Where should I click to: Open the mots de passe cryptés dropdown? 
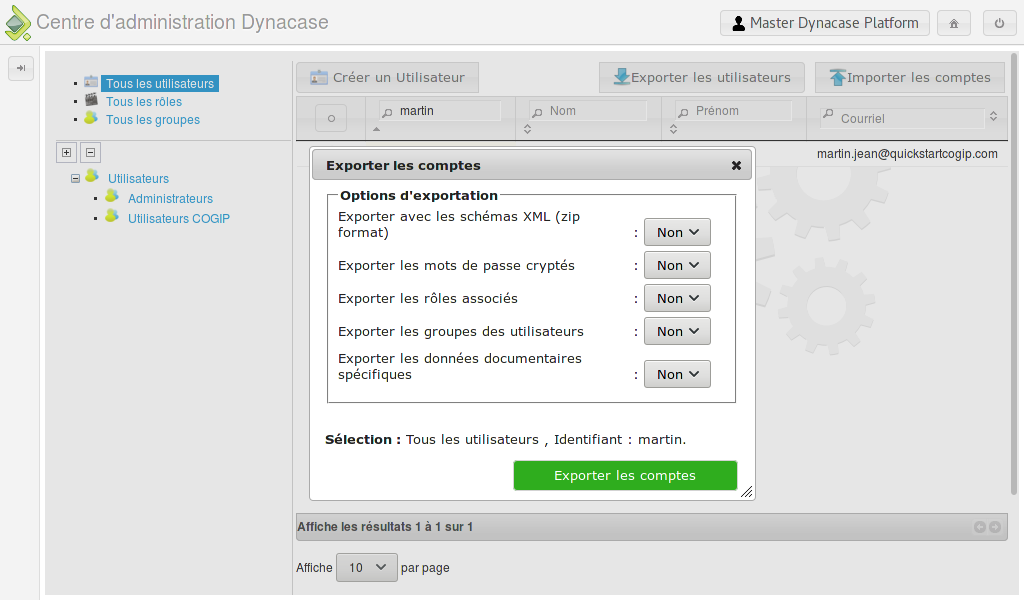coord(677,265)
